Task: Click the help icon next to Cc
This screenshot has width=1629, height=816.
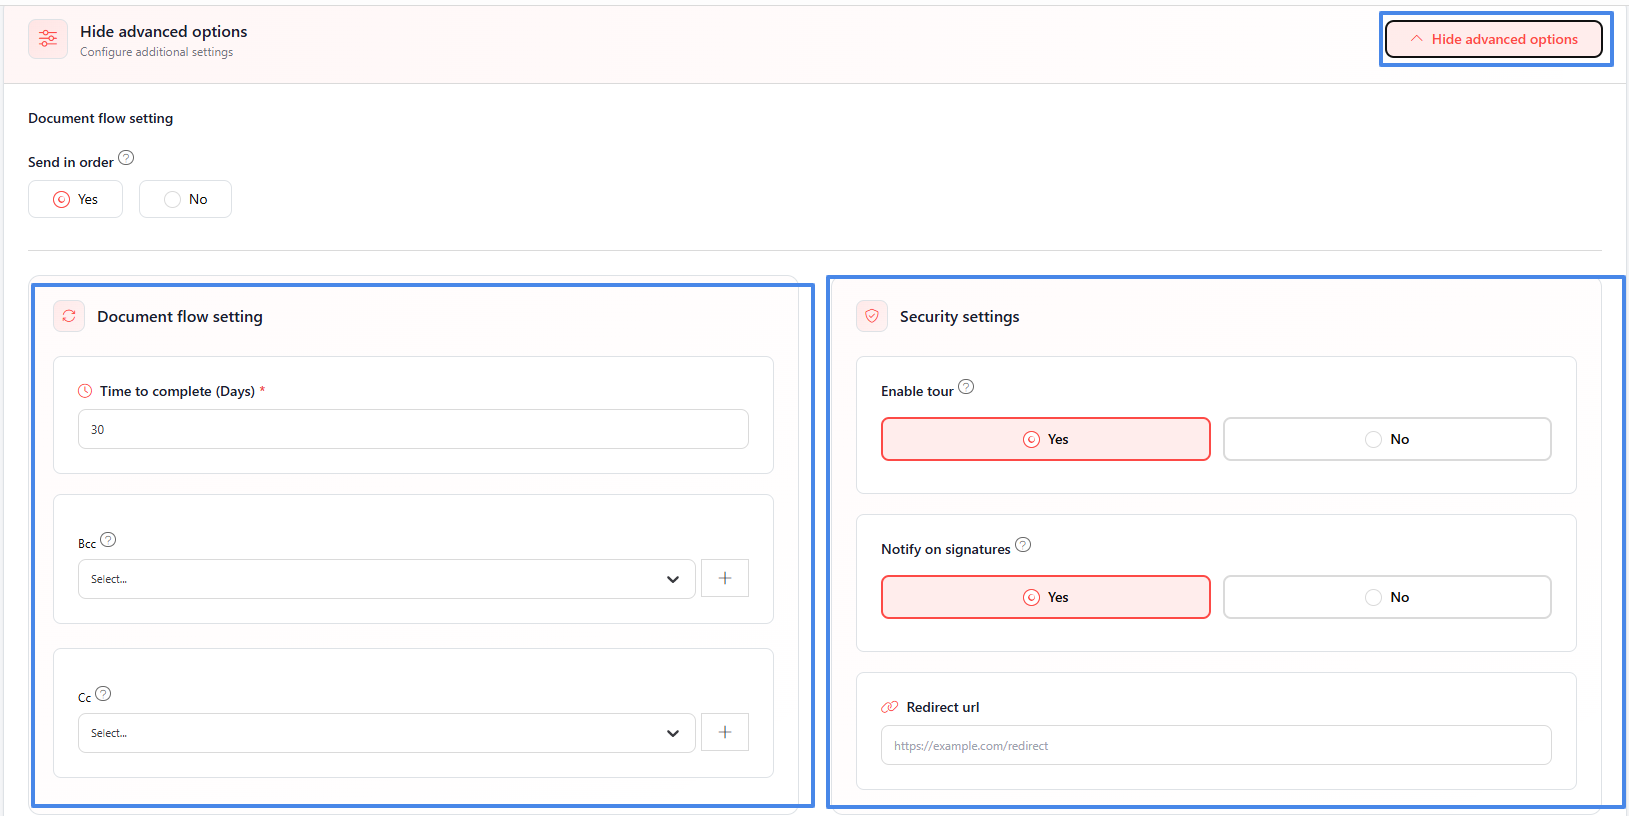Action: (103, 694)
